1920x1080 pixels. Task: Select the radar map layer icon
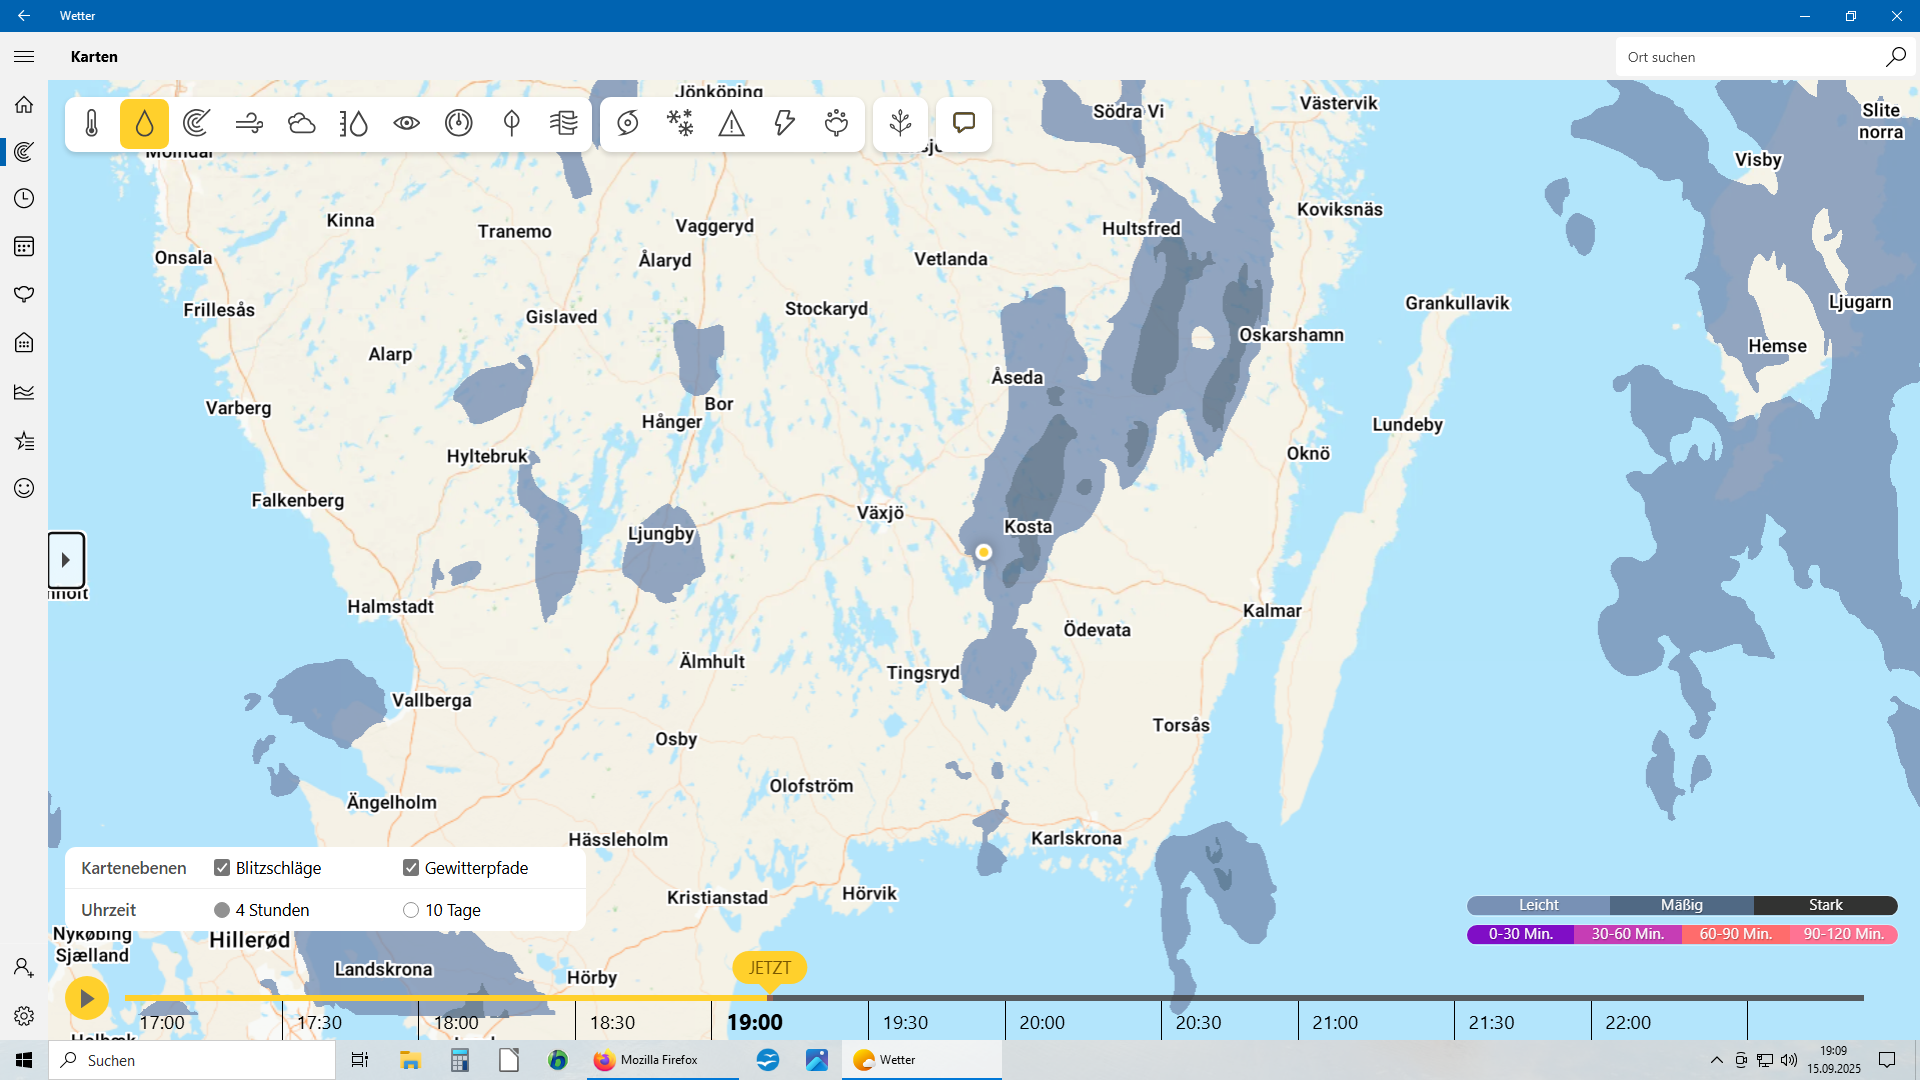pos(197,123)
